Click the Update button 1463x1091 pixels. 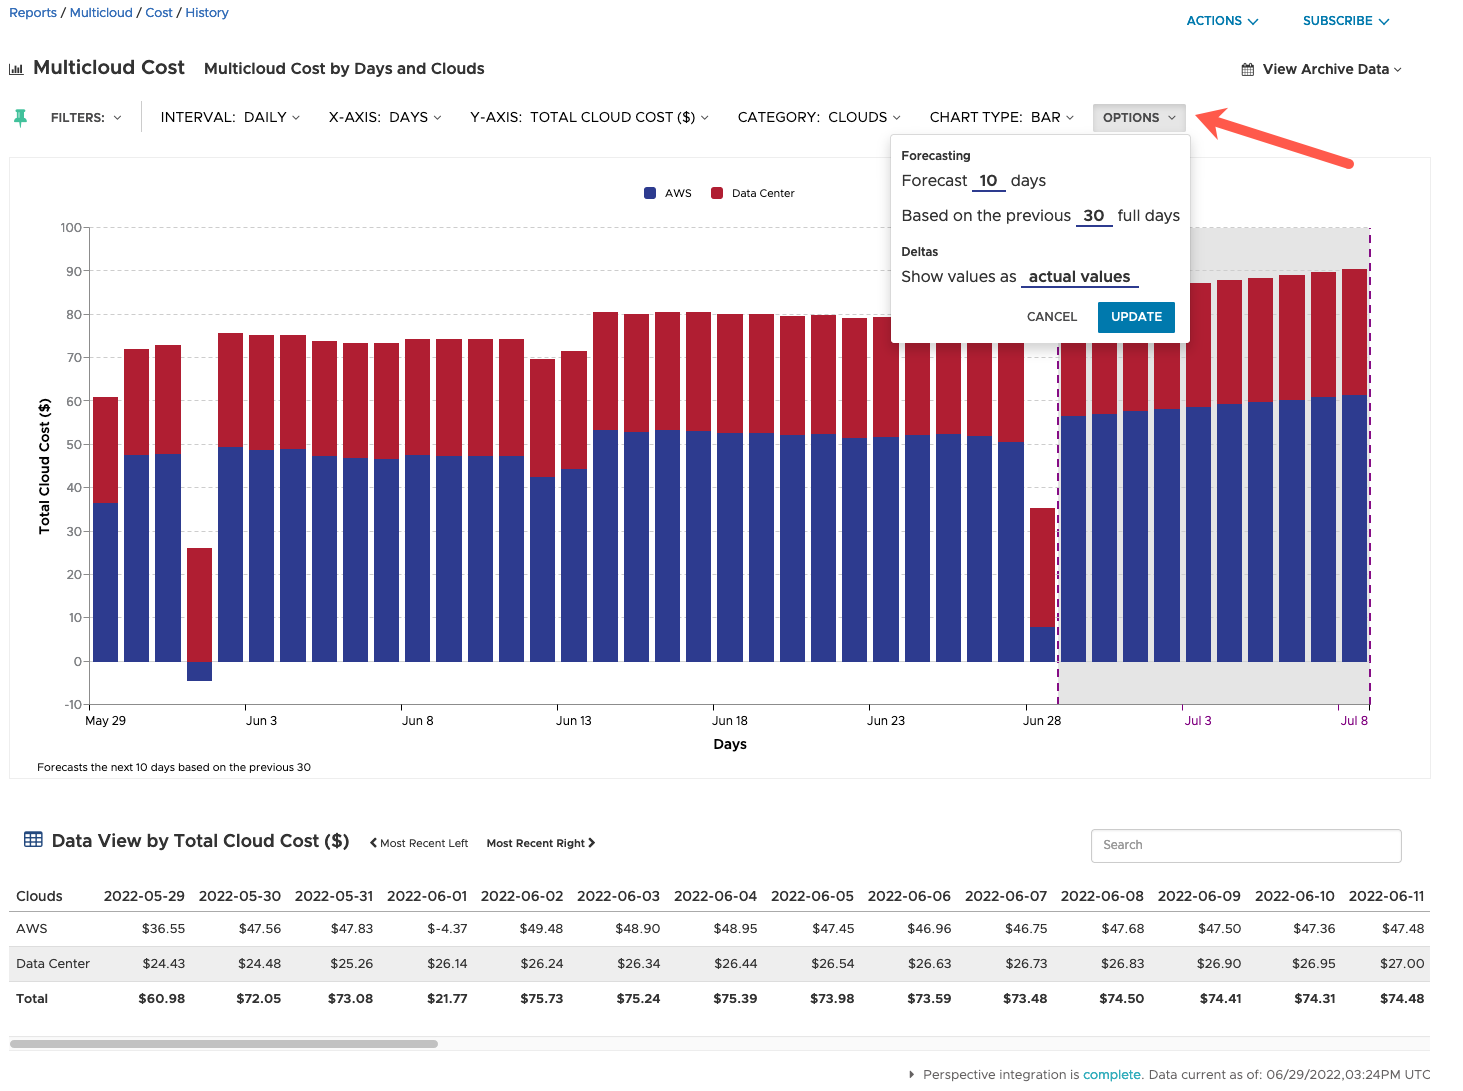(x=1136, y=317)
